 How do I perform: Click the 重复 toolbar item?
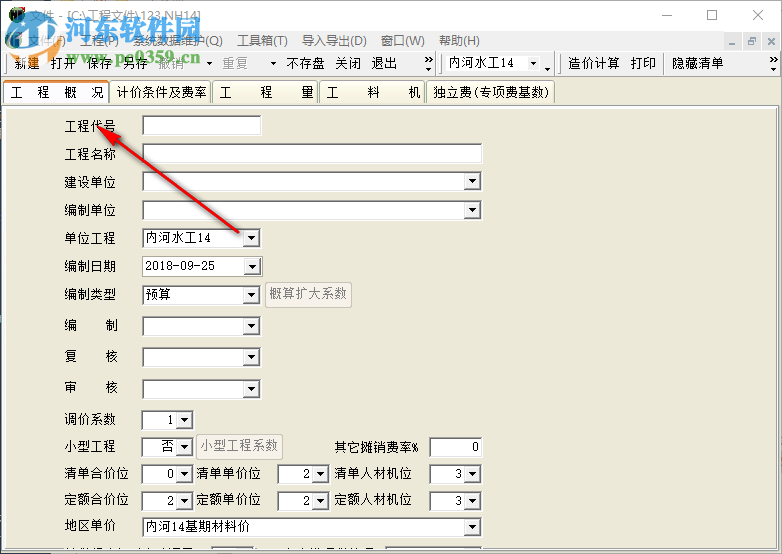click(235, 63)
